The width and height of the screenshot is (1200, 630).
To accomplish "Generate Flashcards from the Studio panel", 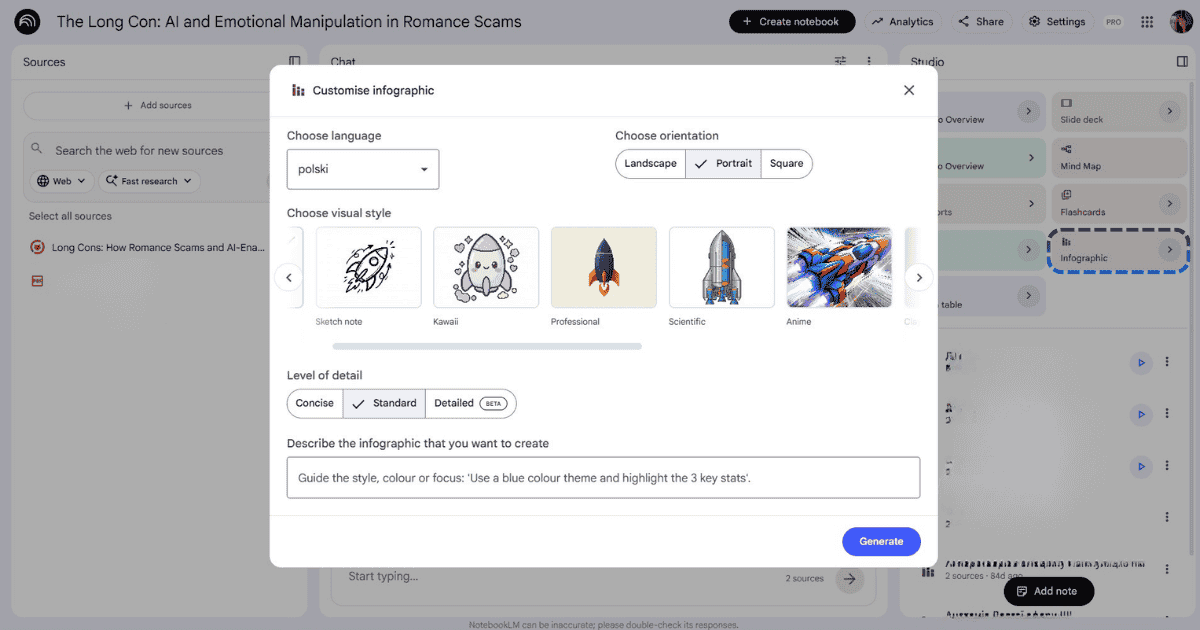I will point(1118,203).
